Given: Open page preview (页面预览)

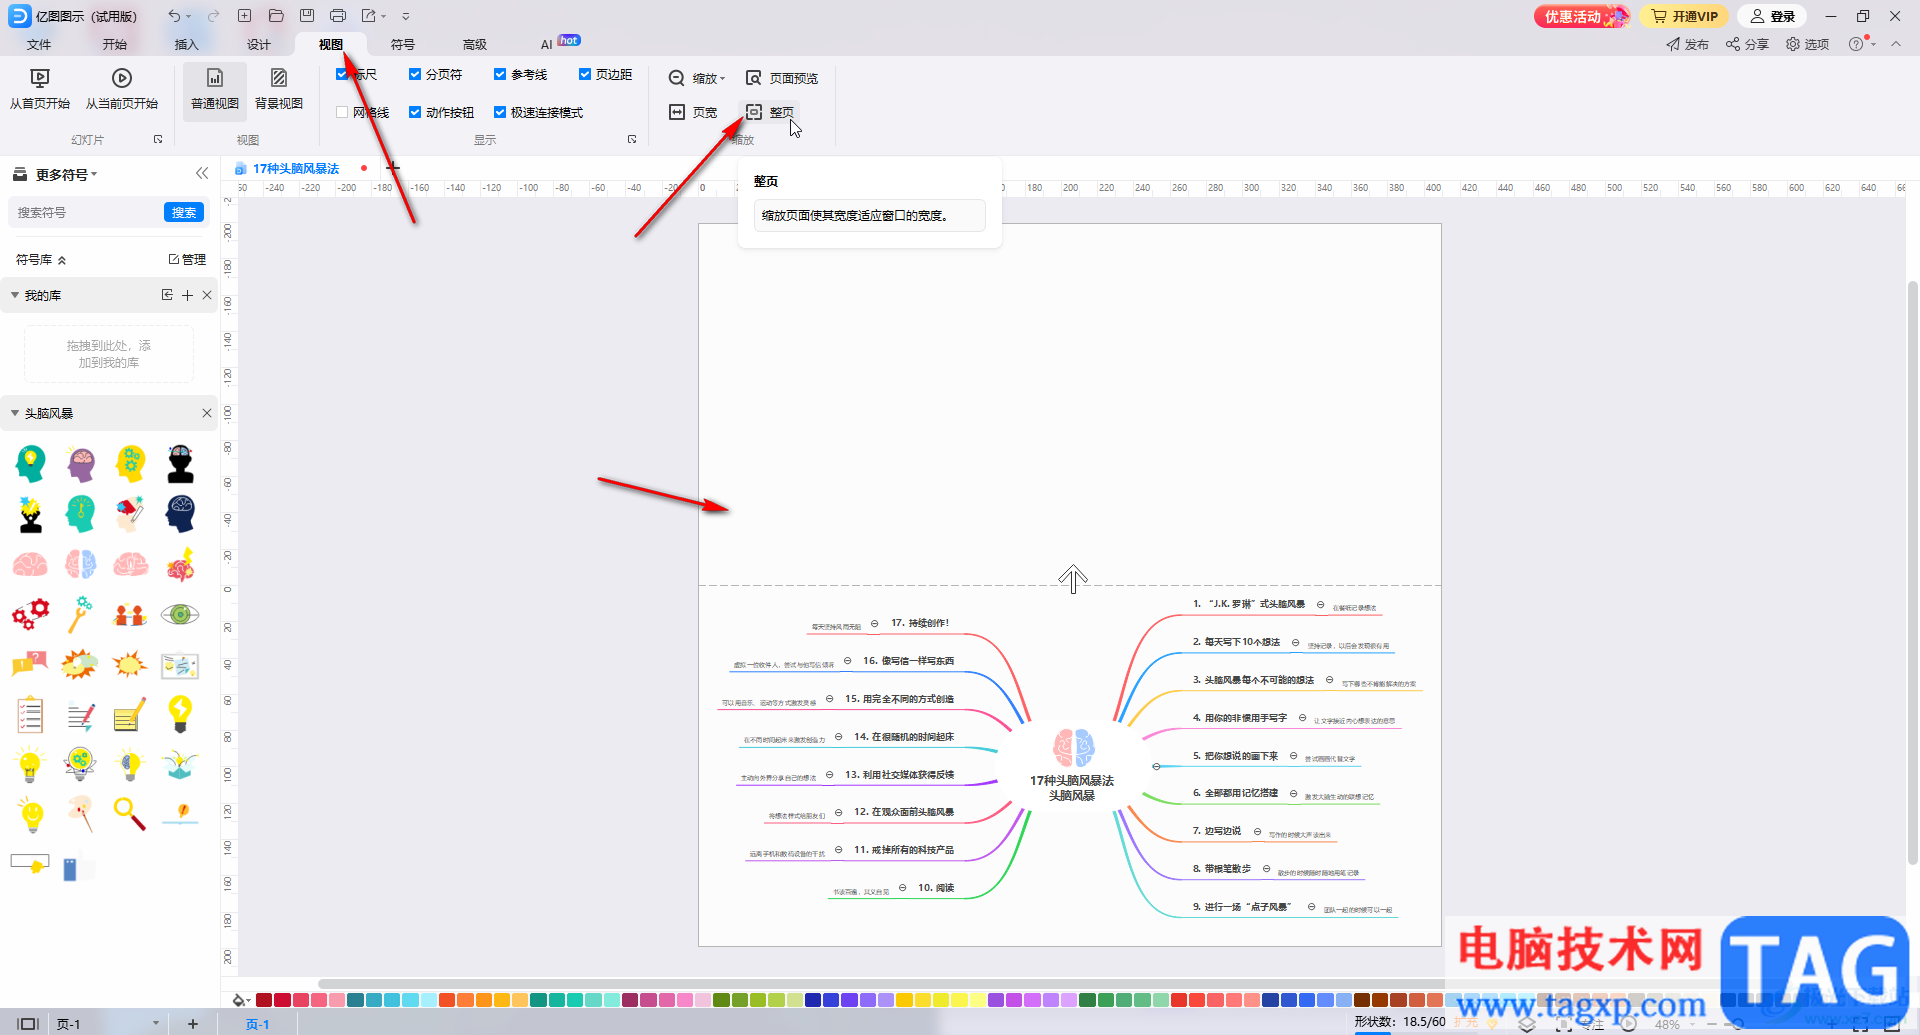Looking at the screenshot, I should (782, 78).
